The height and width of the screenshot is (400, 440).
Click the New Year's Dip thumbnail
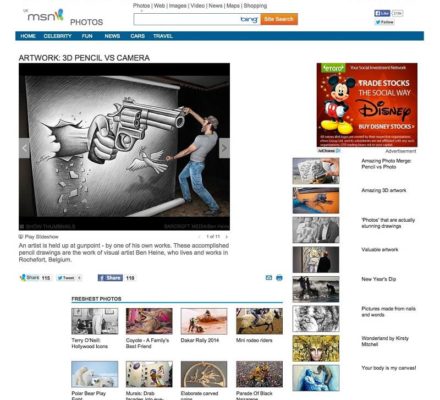coord(316,289)
